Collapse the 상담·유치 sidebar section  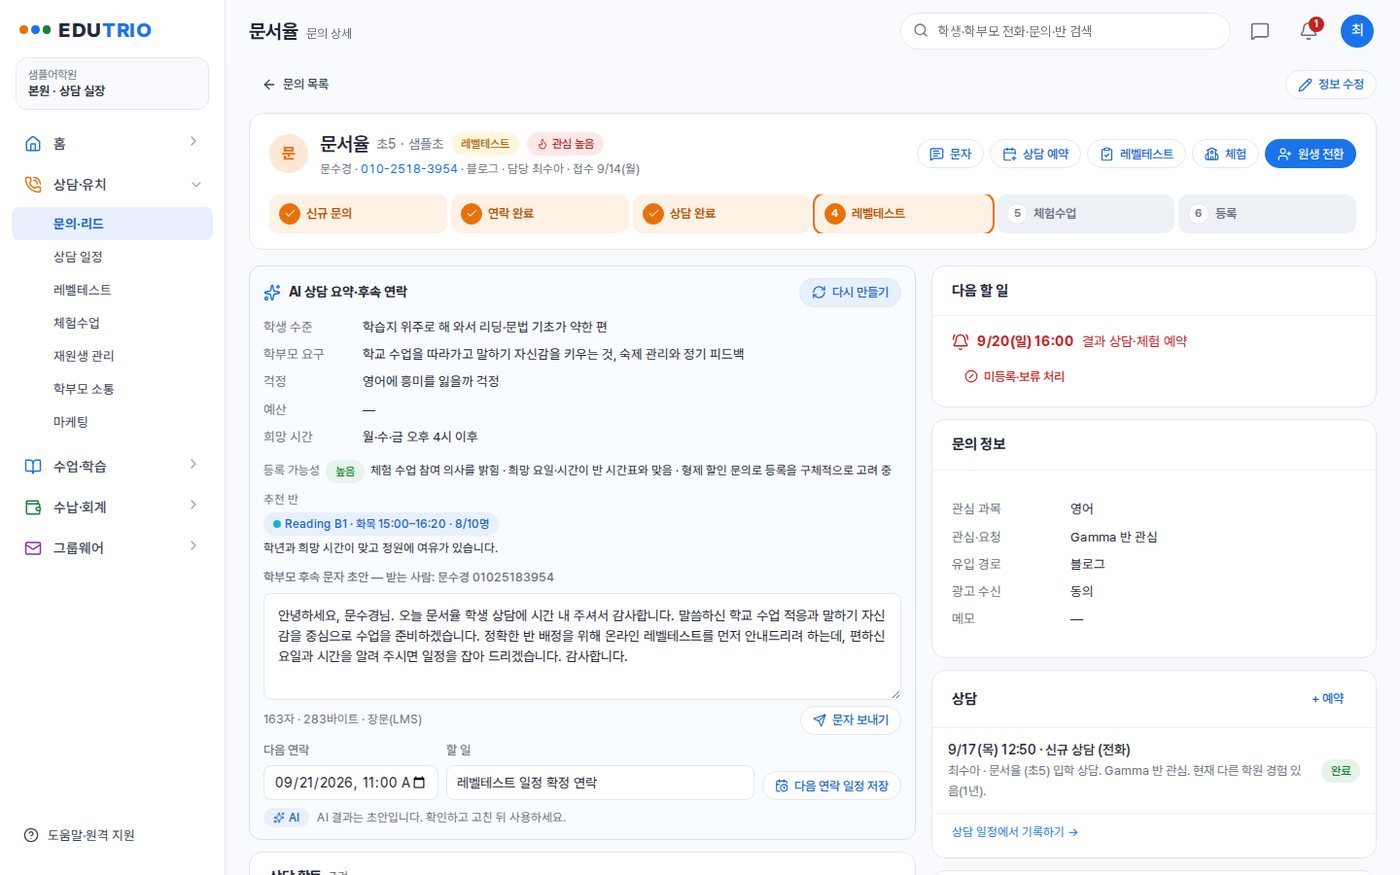[x=196, y=184]
